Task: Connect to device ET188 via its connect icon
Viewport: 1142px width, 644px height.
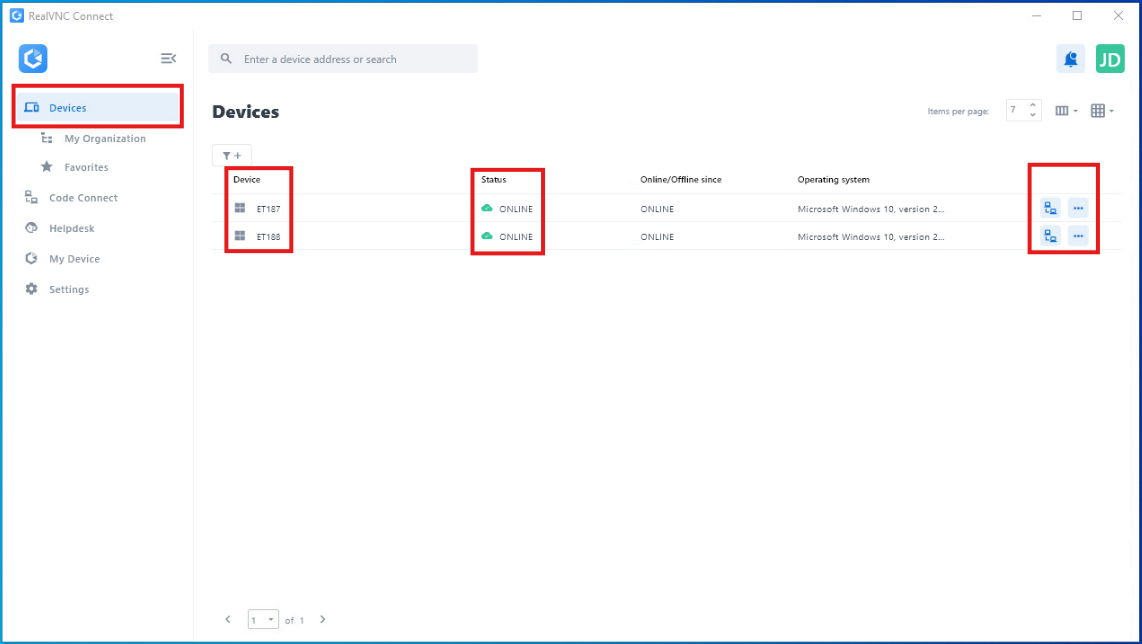Action: pos(1050,237)
